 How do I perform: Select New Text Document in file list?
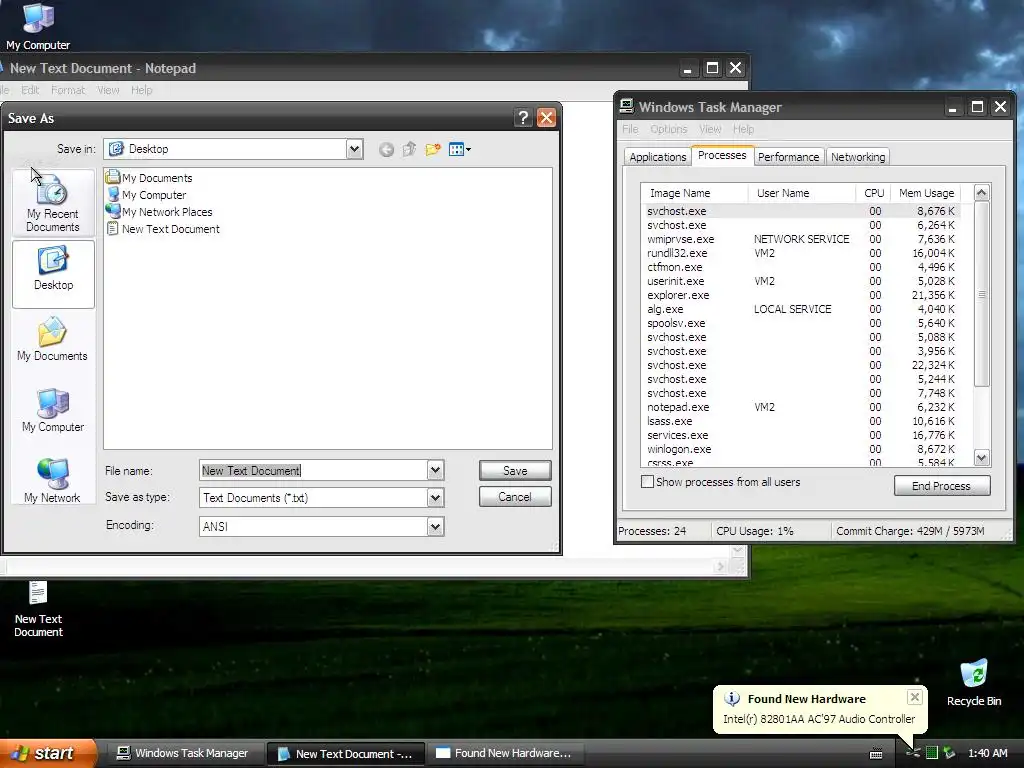tap(163, 229)
